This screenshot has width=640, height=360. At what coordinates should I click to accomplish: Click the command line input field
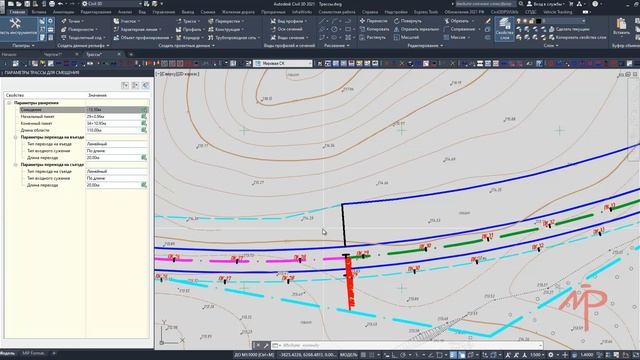[408, 345]
